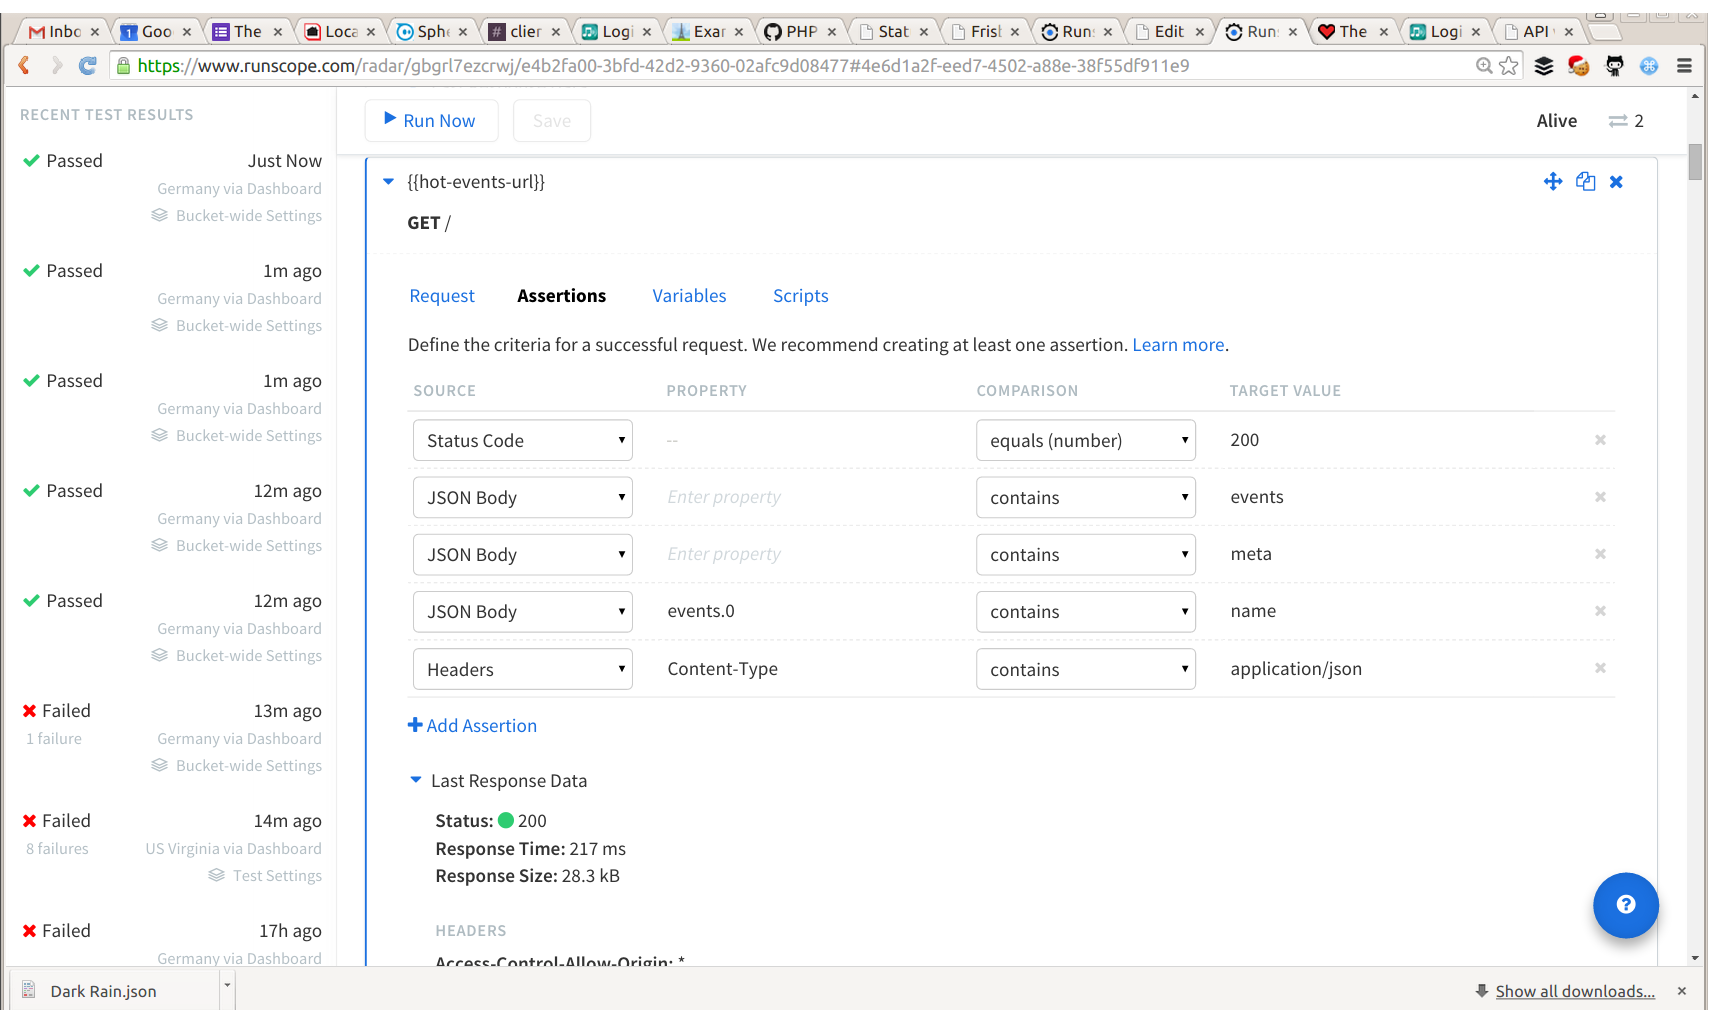
Task: Remove the Content-Type header assertion row
Action: (1600, 668)
